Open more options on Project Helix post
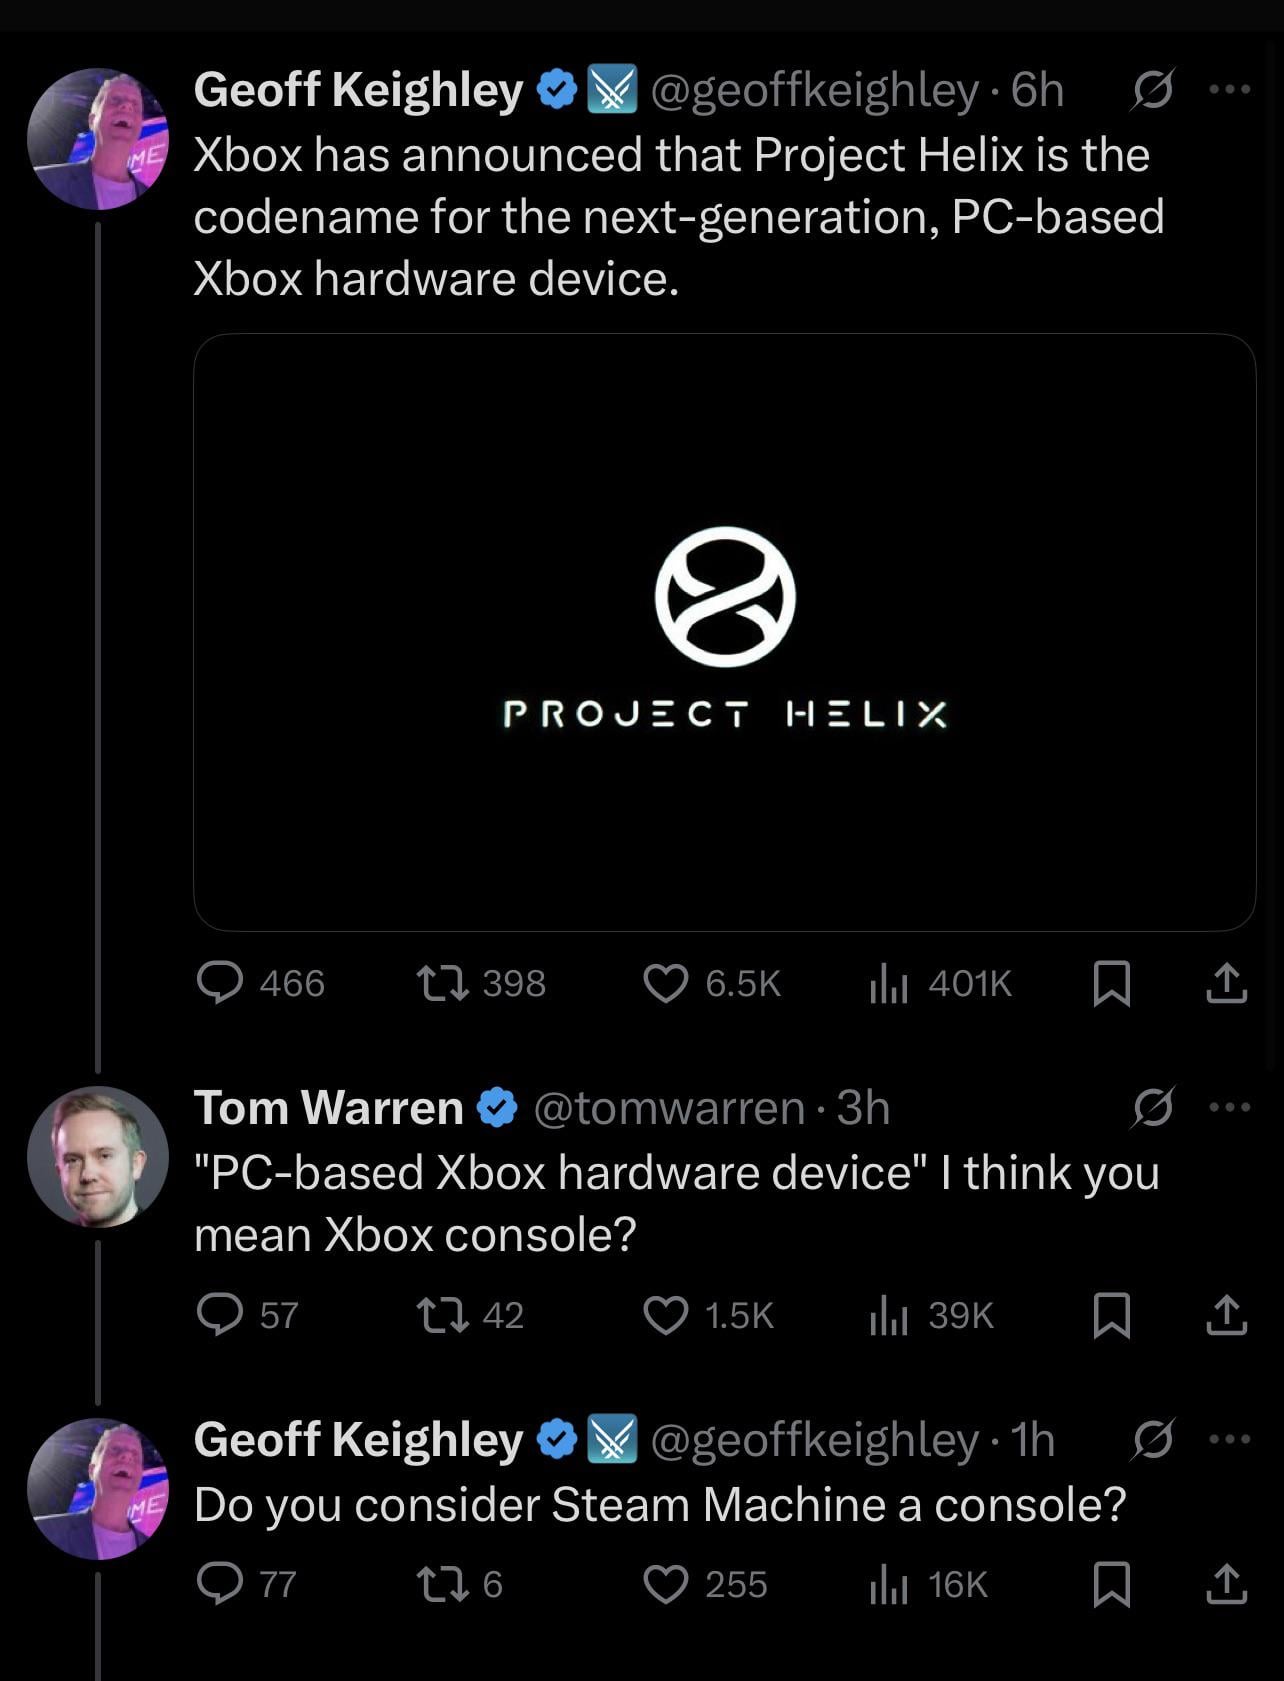The width and height of the screenshot is (1284, 1681). (1230, 90)
